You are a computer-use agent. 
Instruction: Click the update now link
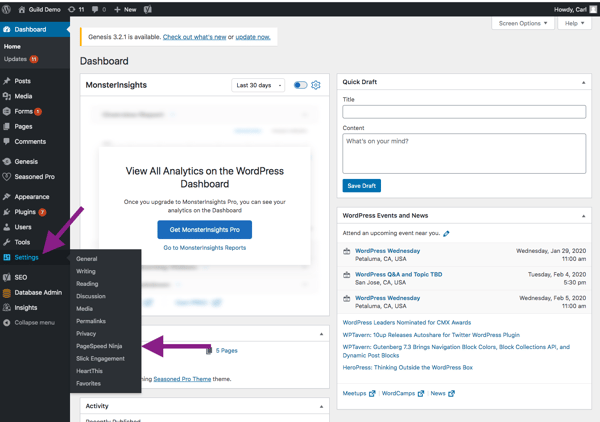click(253, 37)
